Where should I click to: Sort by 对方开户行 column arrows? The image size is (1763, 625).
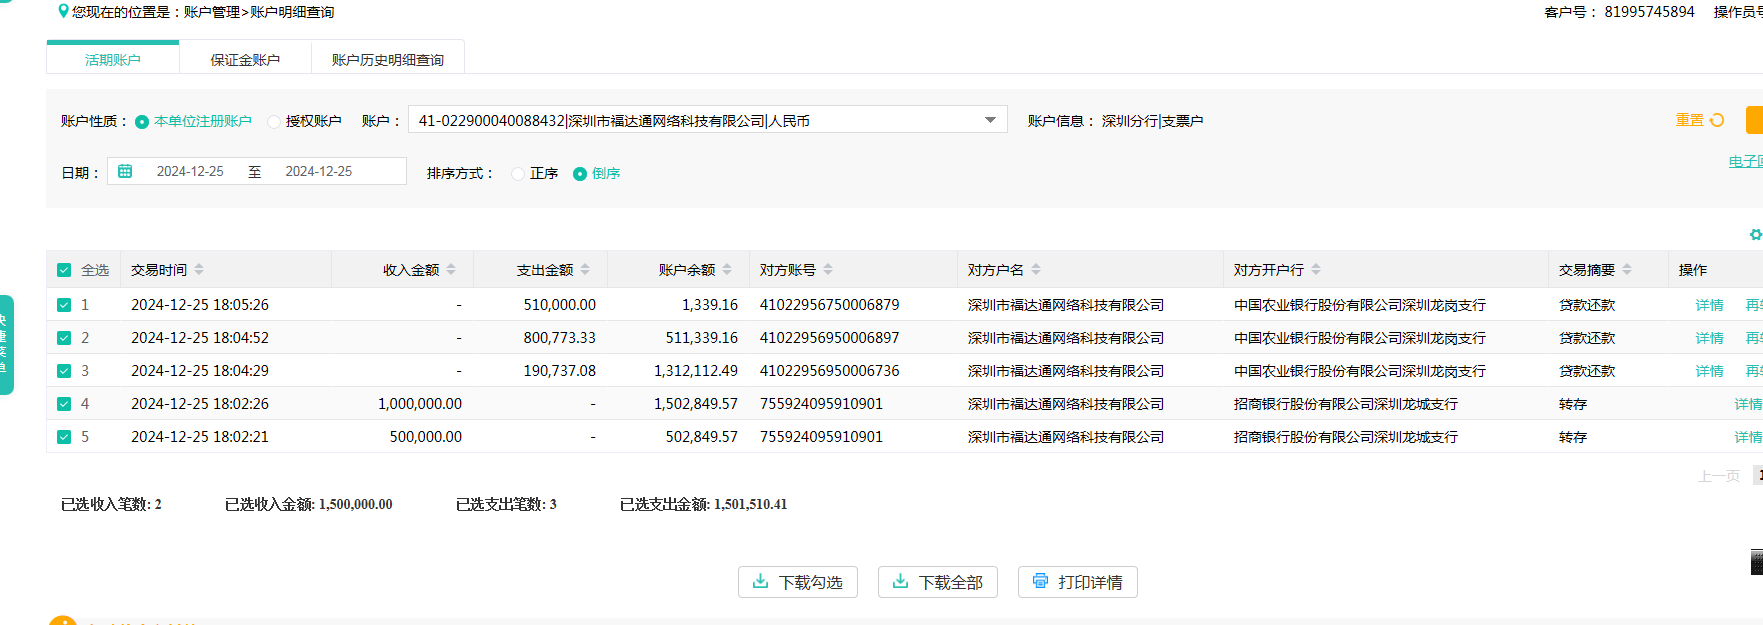(1316, 270)
